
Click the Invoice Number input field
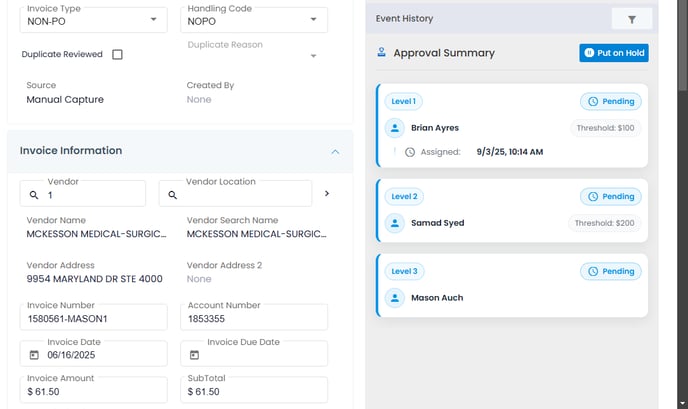94,319
